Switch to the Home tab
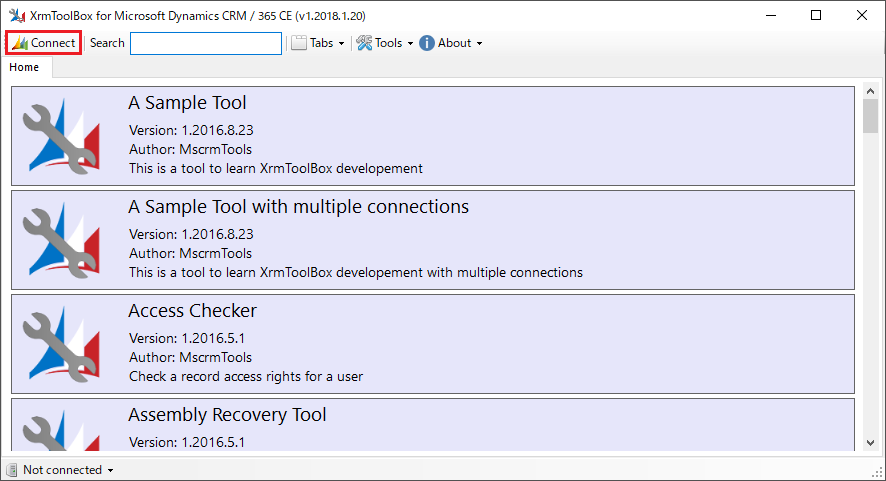This screenshot has width=886, height=481. pyautogui.click(x=24, y=67)
